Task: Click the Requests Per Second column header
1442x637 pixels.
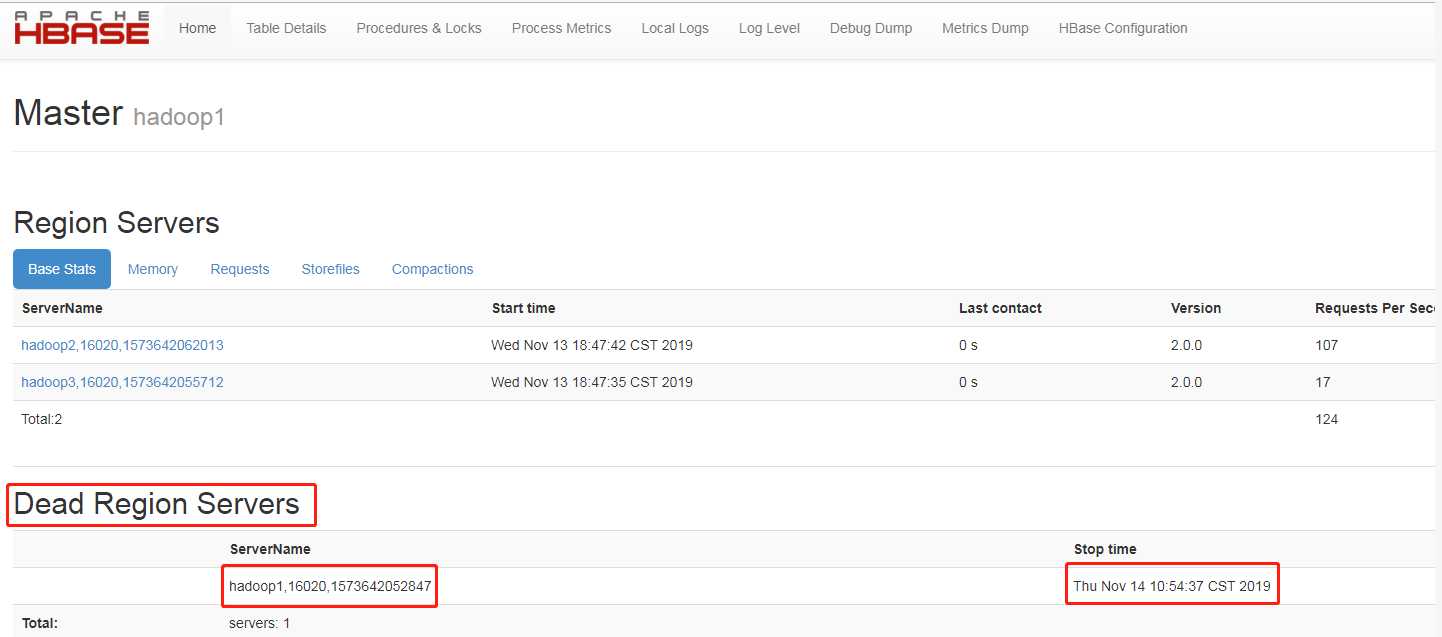Action: 1377,308
